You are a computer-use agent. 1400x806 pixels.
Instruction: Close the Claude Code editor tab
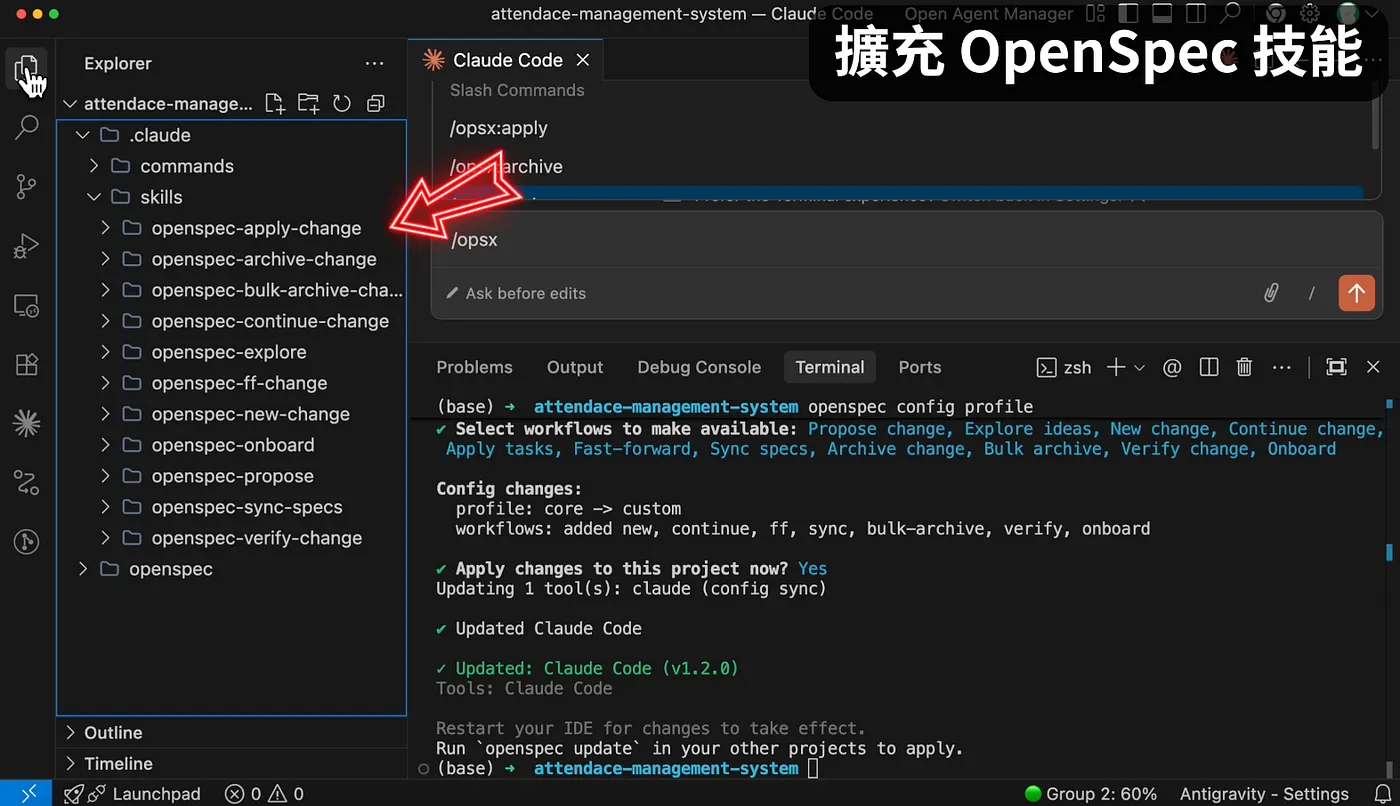[x=583, y=60]
